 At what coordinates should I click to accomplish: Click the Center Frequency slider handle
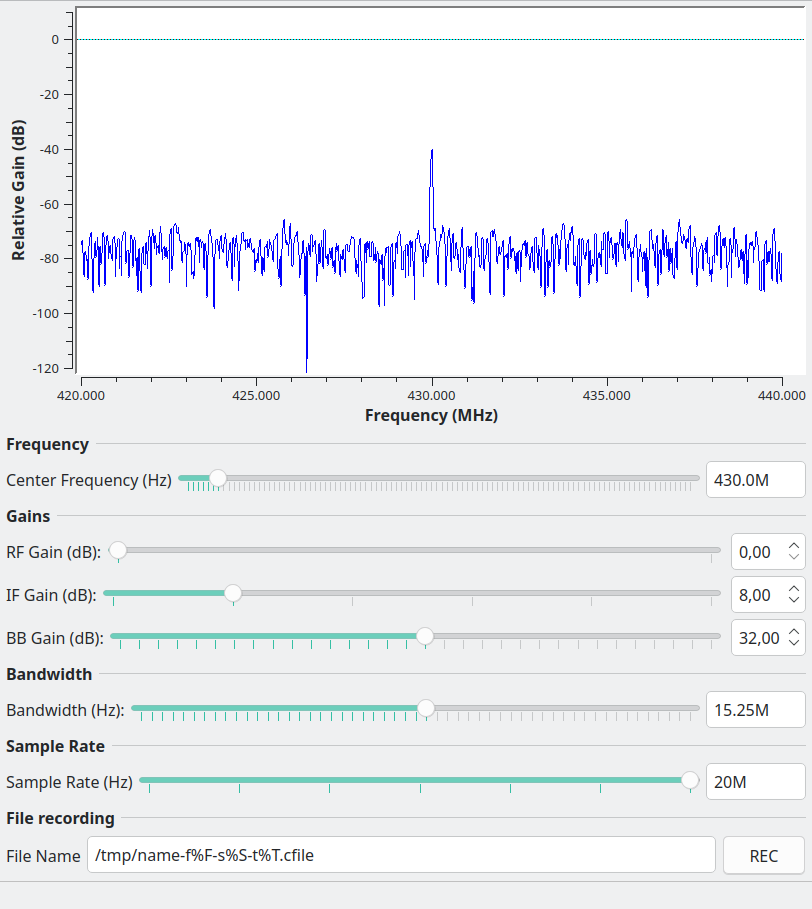[x=218, y=478]
